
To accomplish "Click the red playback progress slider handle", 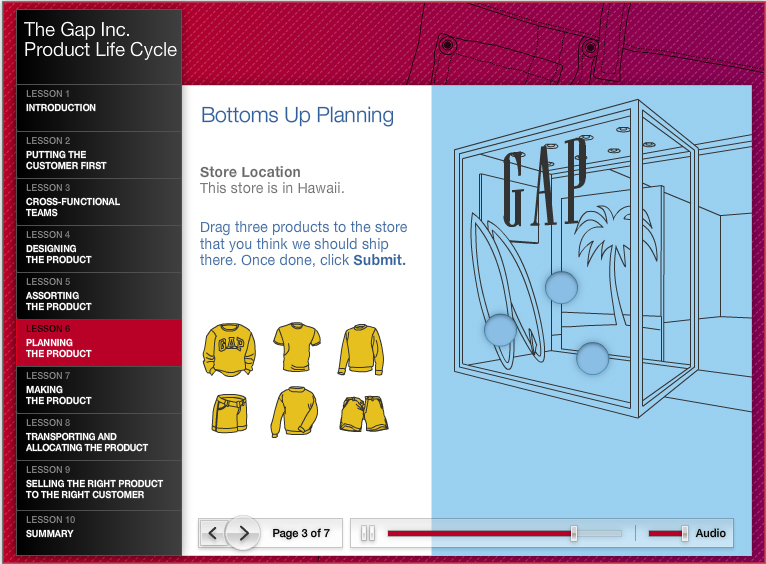I will pyautogui.click(x=574, y=533).
